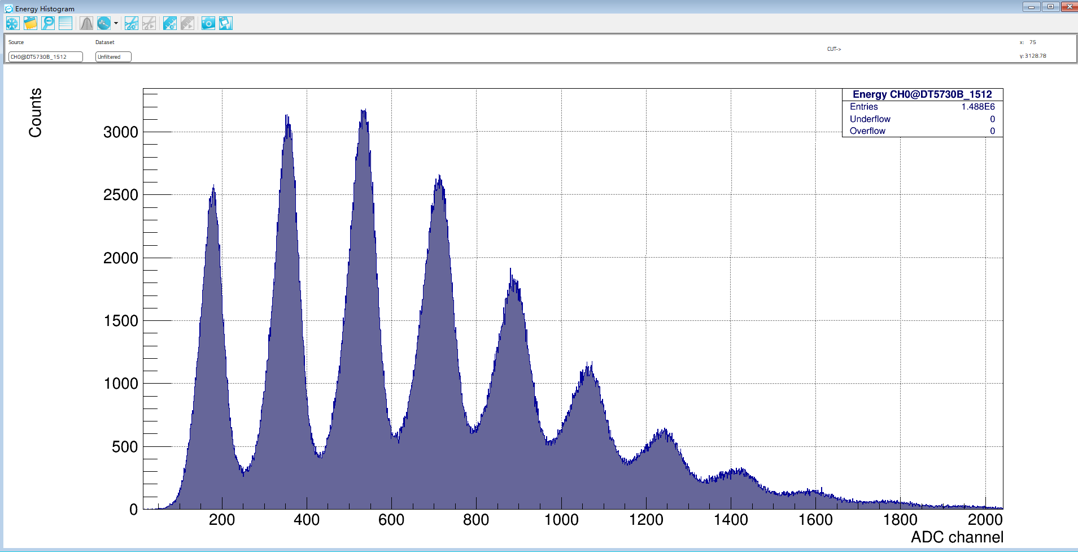
Task: Open the yellow folder load icon
Action: click(x=30, y=23)
